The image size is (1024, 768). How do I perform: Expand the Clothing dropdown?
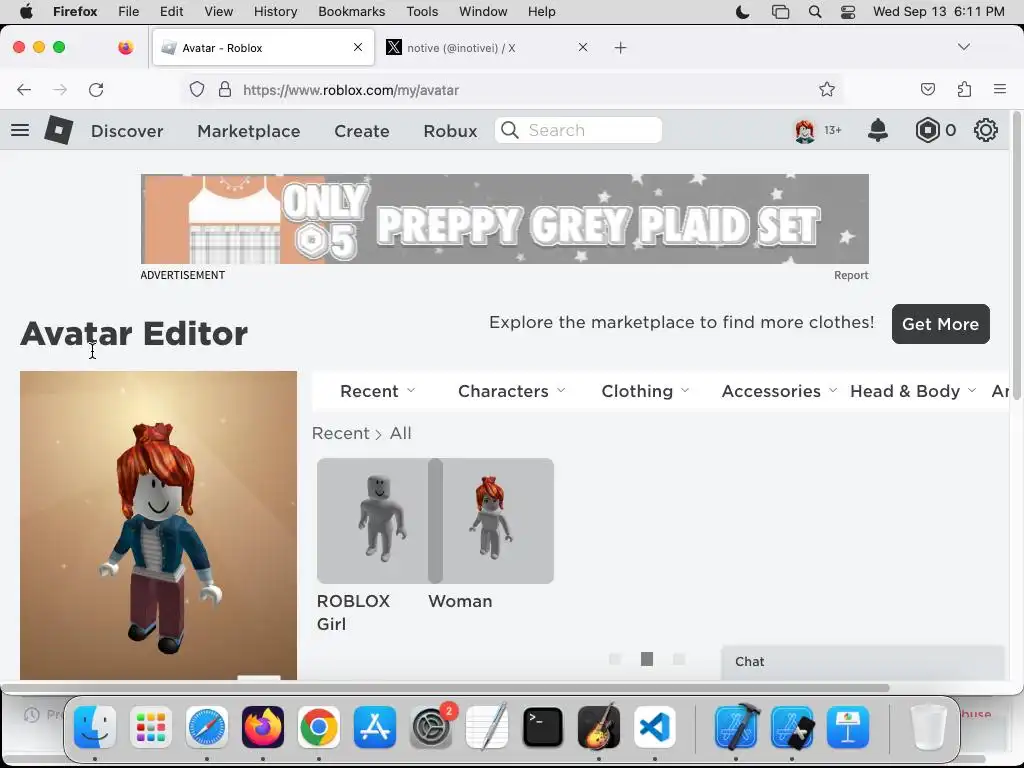(x=645, y=391)
